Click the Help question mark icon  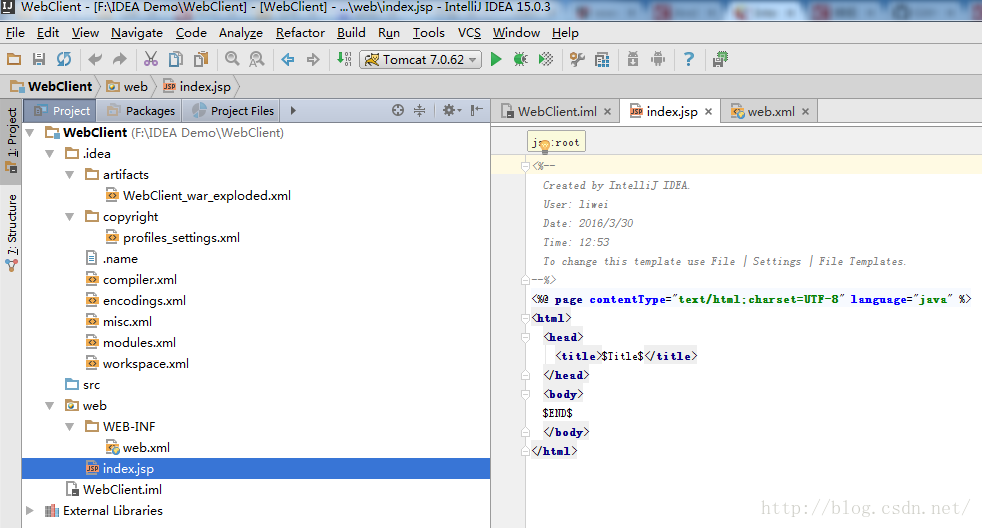(689, 60)
